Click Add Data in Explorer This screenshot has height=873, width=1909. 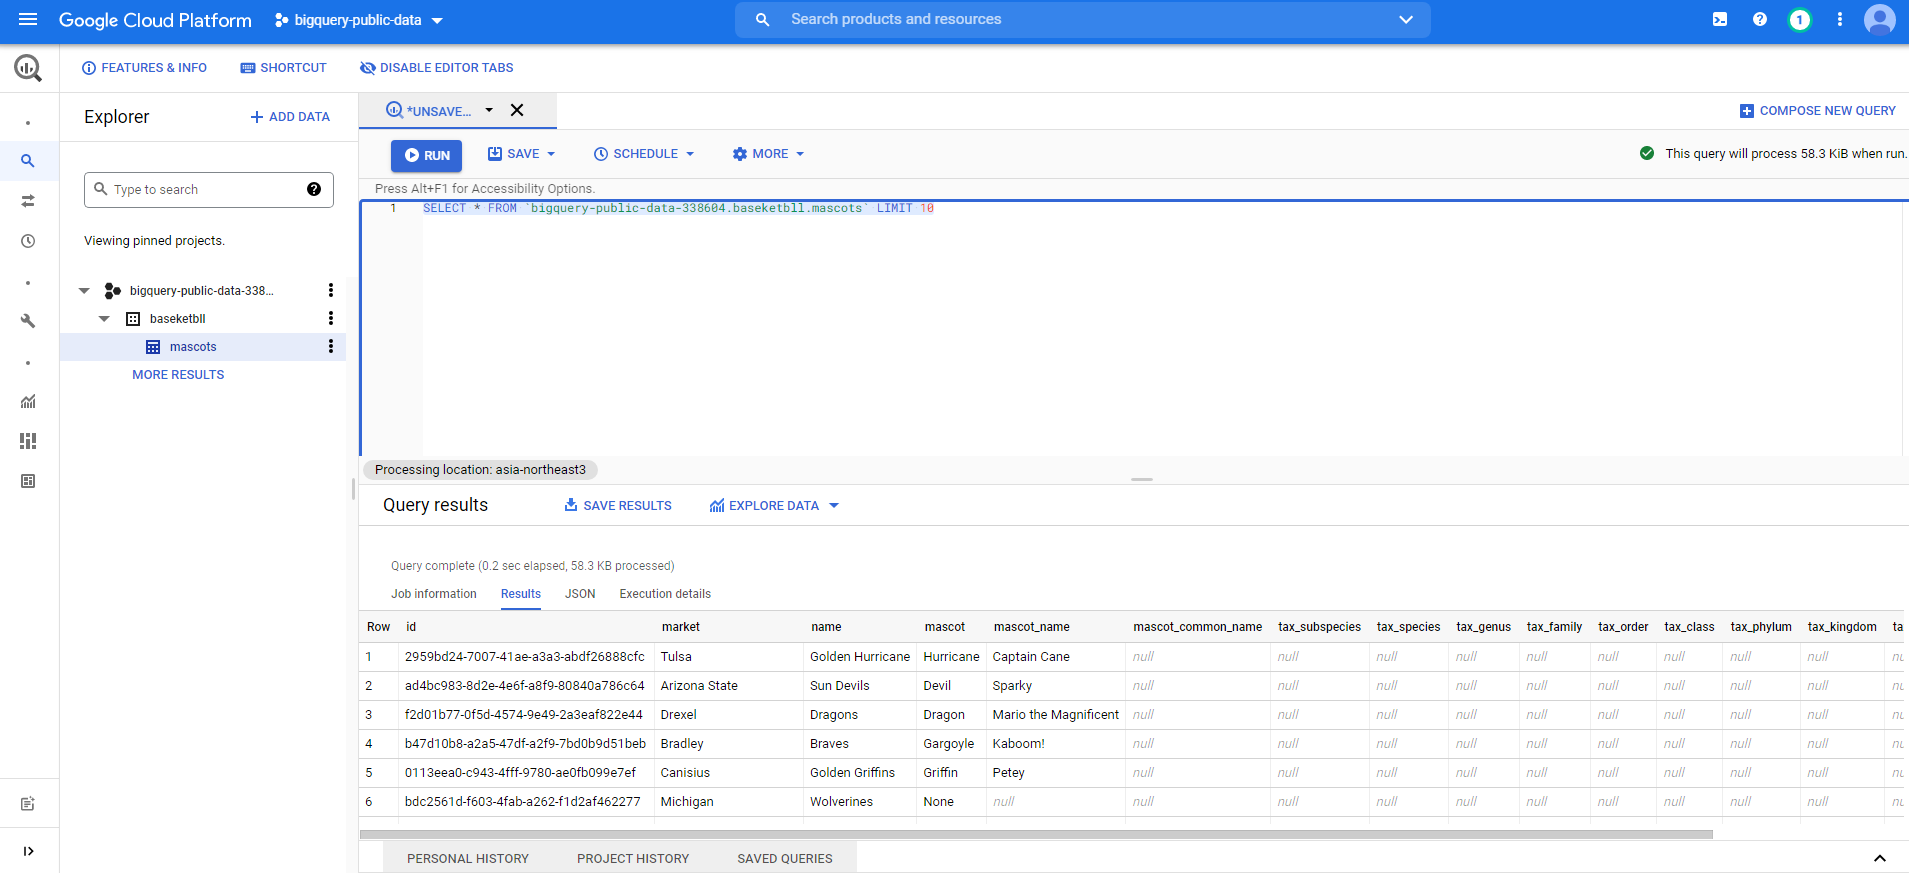point(290,117)
